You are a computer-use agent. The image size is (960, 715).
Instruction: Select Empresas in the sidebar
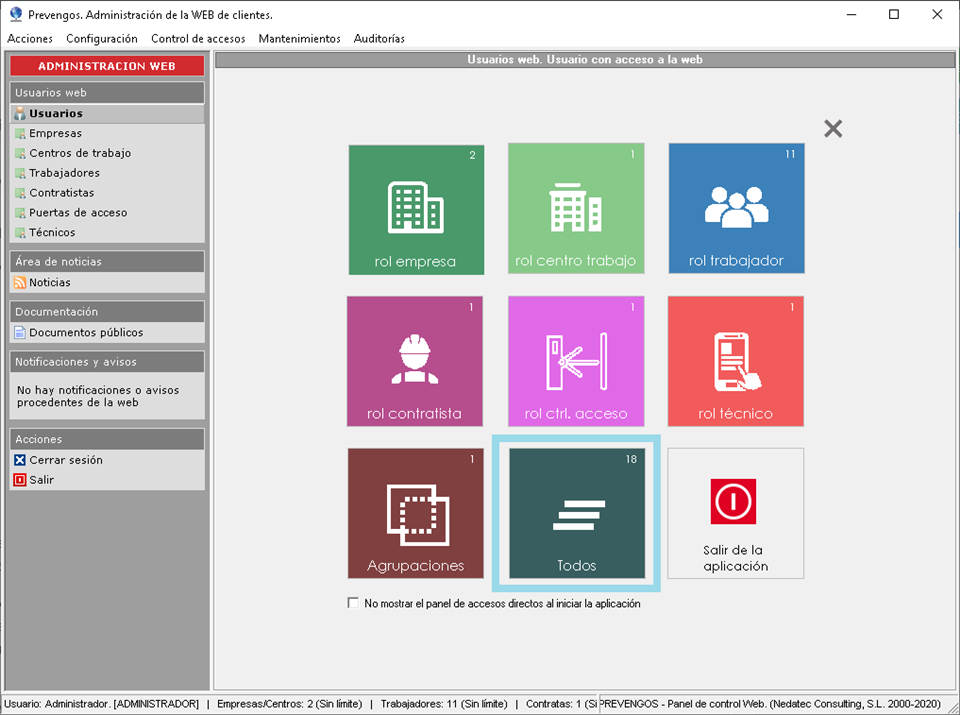[x=55, y=133]
